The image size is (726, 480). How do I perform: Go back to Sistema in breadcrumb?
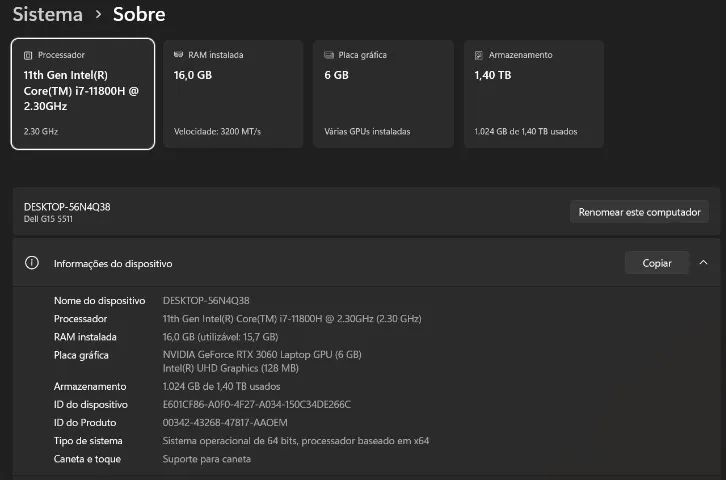click(48, 14)
